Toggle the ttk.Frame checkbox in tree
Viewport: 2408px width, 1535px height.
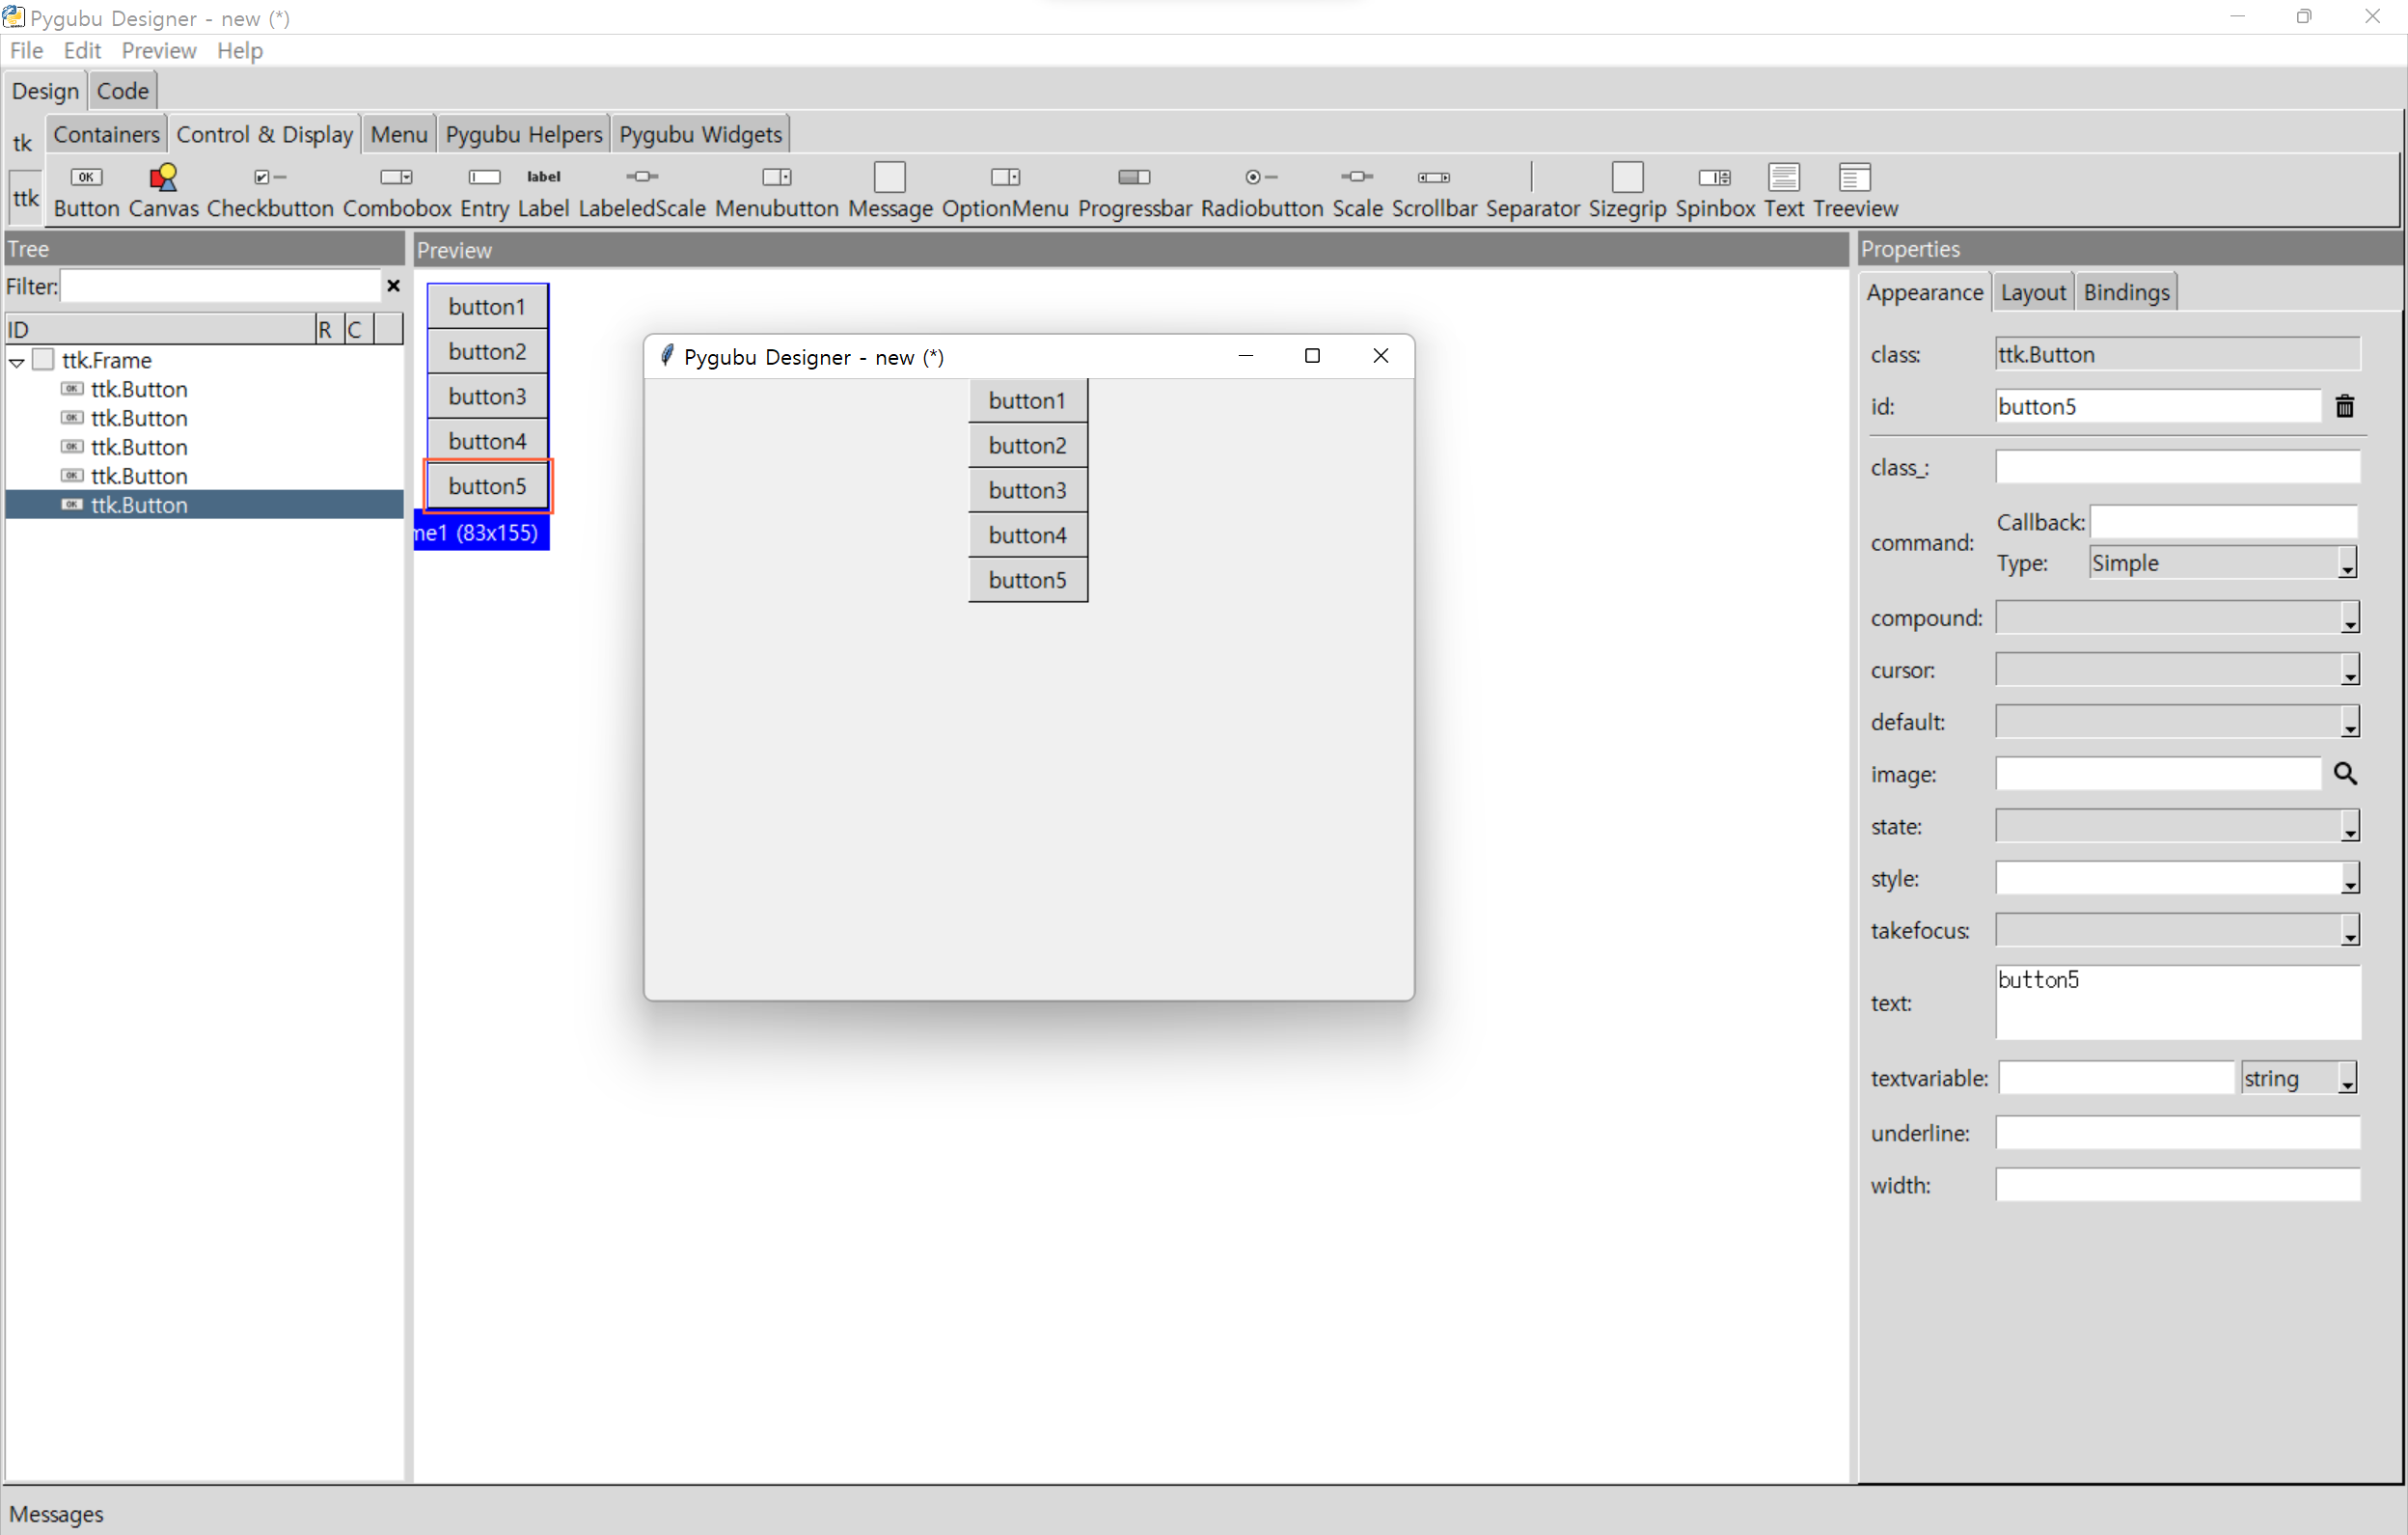43,359
